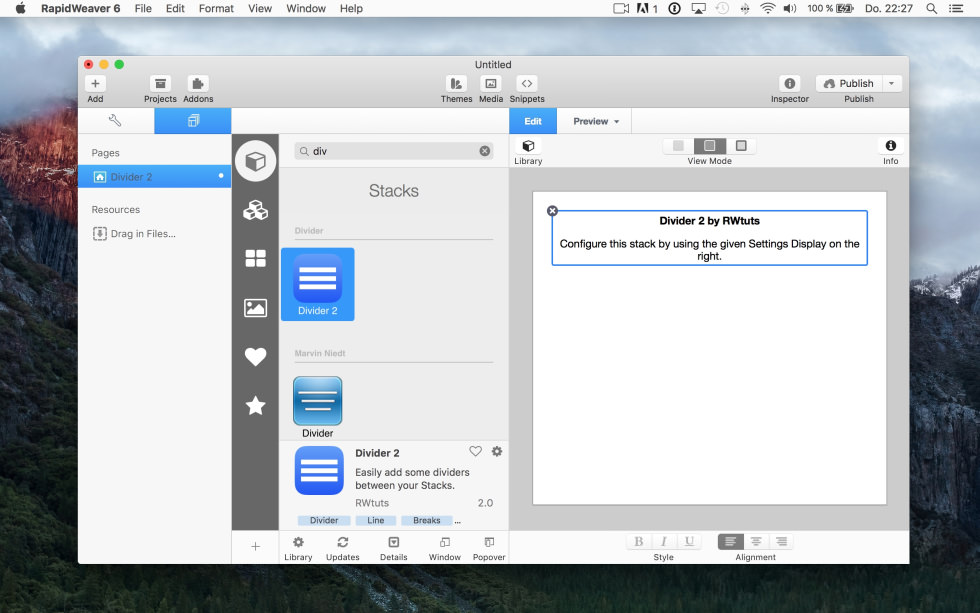Toggle italic text style
The image size is (980, 613).
point(664,541)
